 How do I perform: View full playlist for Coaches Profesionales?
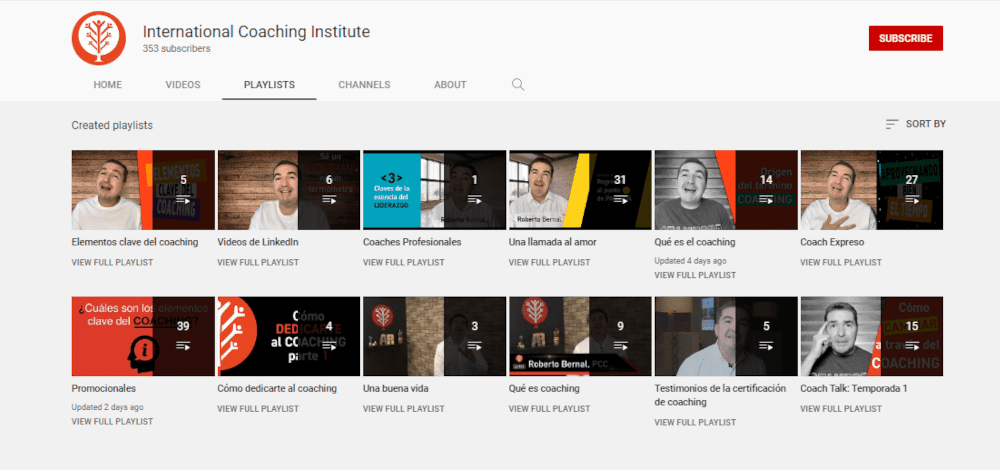tap(404, 262)
